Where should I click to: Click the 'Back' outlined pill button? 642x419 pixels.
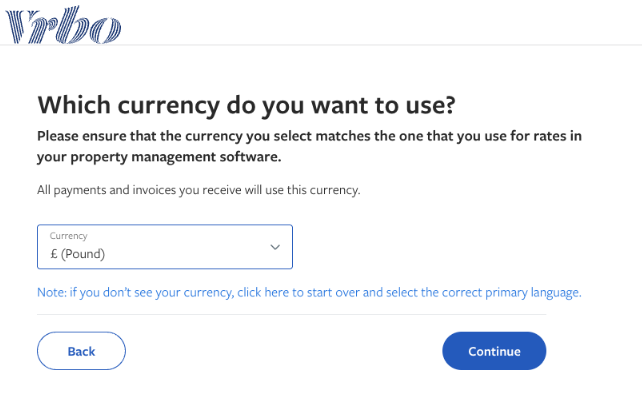[81, 351]
